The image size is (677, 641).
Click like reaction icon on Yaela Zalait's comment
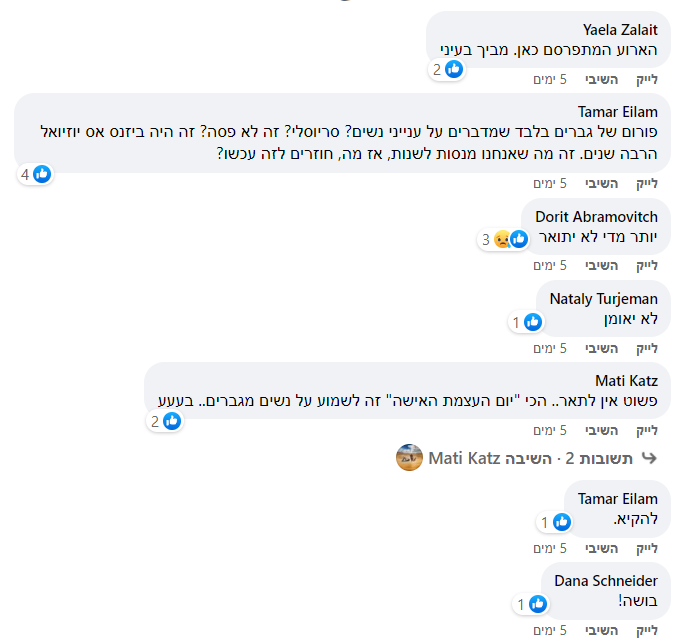[453, 69]
